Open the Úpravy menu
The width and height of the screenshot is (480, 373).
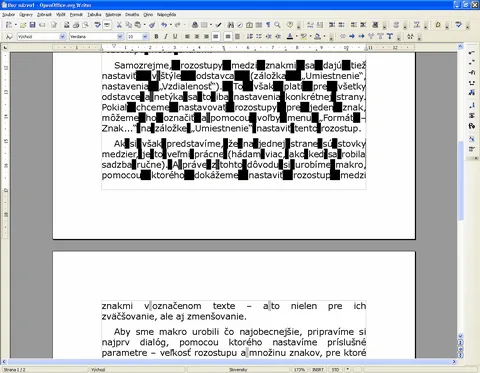26,15
